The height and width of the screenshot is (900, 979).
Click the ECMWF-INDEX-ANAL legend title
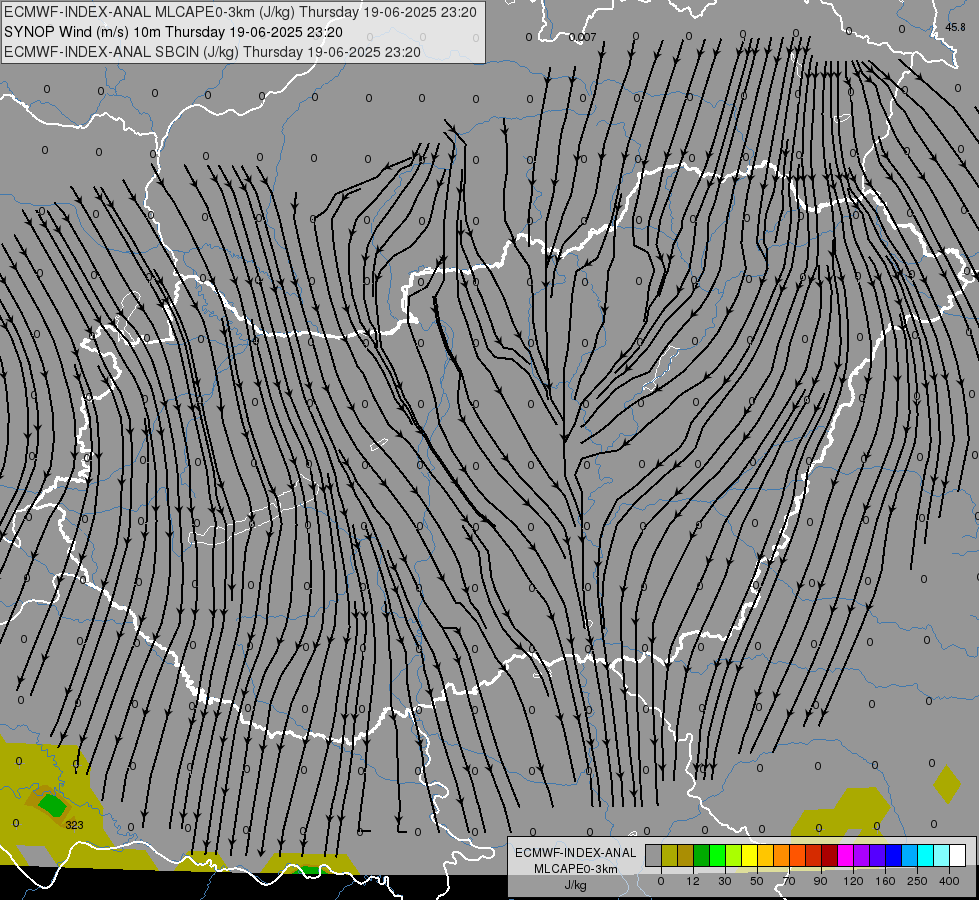(575, 853)
